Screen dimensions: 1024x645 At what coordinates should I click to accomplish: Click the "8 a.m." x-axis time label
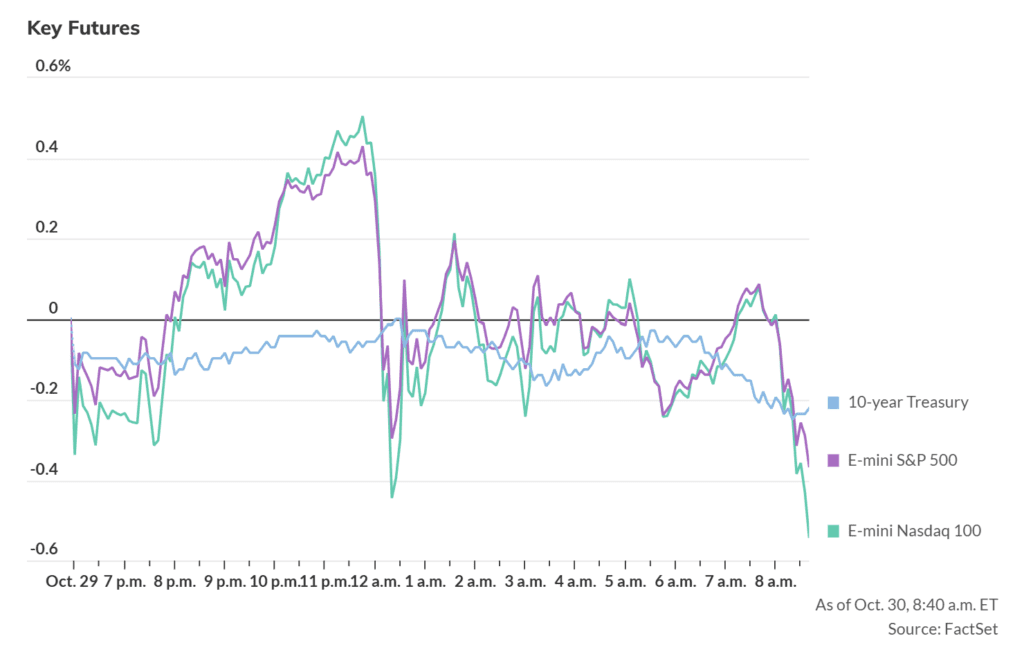(777, 582)
